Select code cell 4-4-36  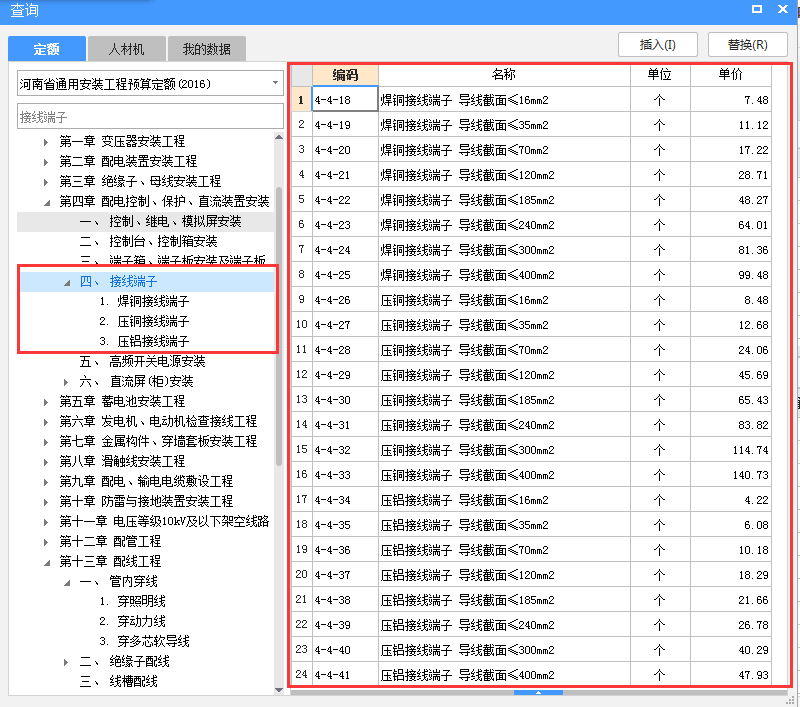click(x=345, y=550)
